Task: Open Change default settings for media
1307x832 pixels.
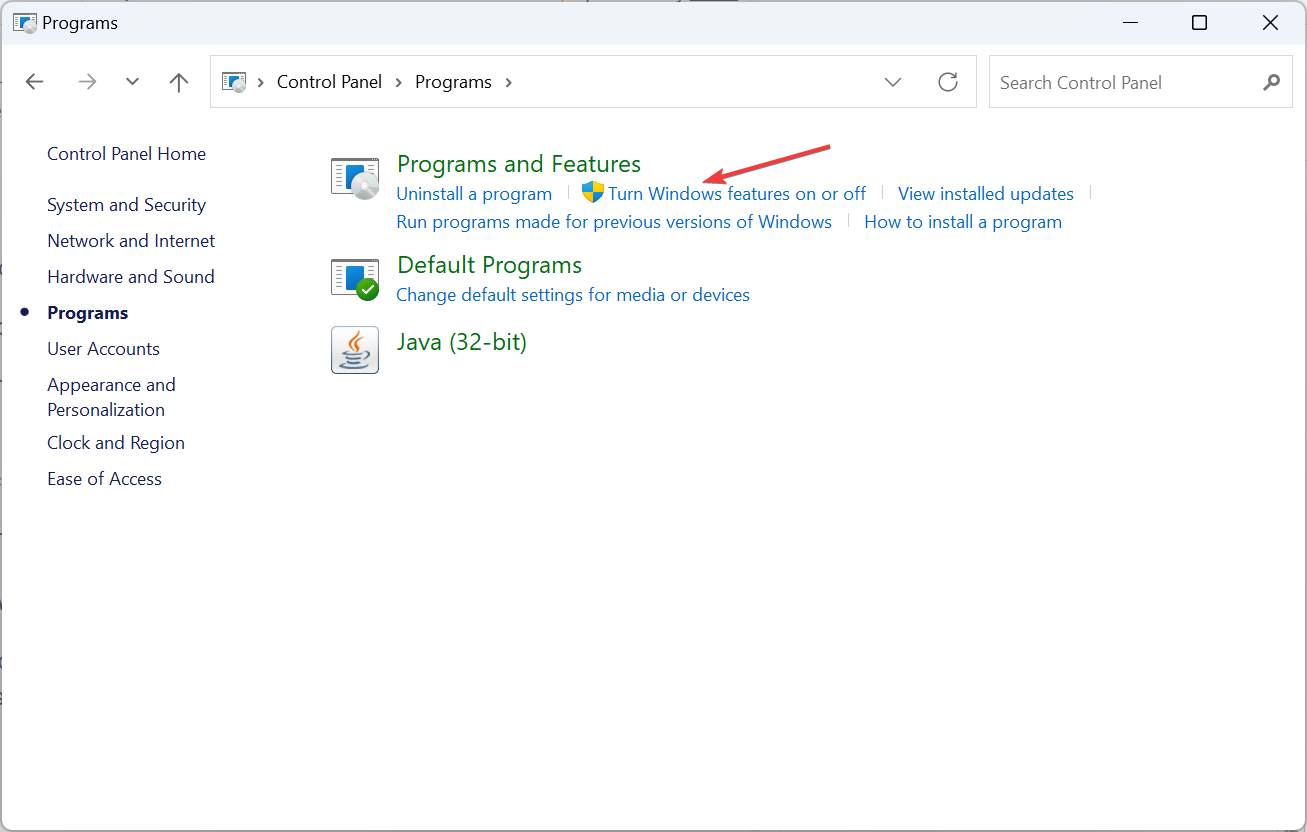Action: click(x=573, y=295)
